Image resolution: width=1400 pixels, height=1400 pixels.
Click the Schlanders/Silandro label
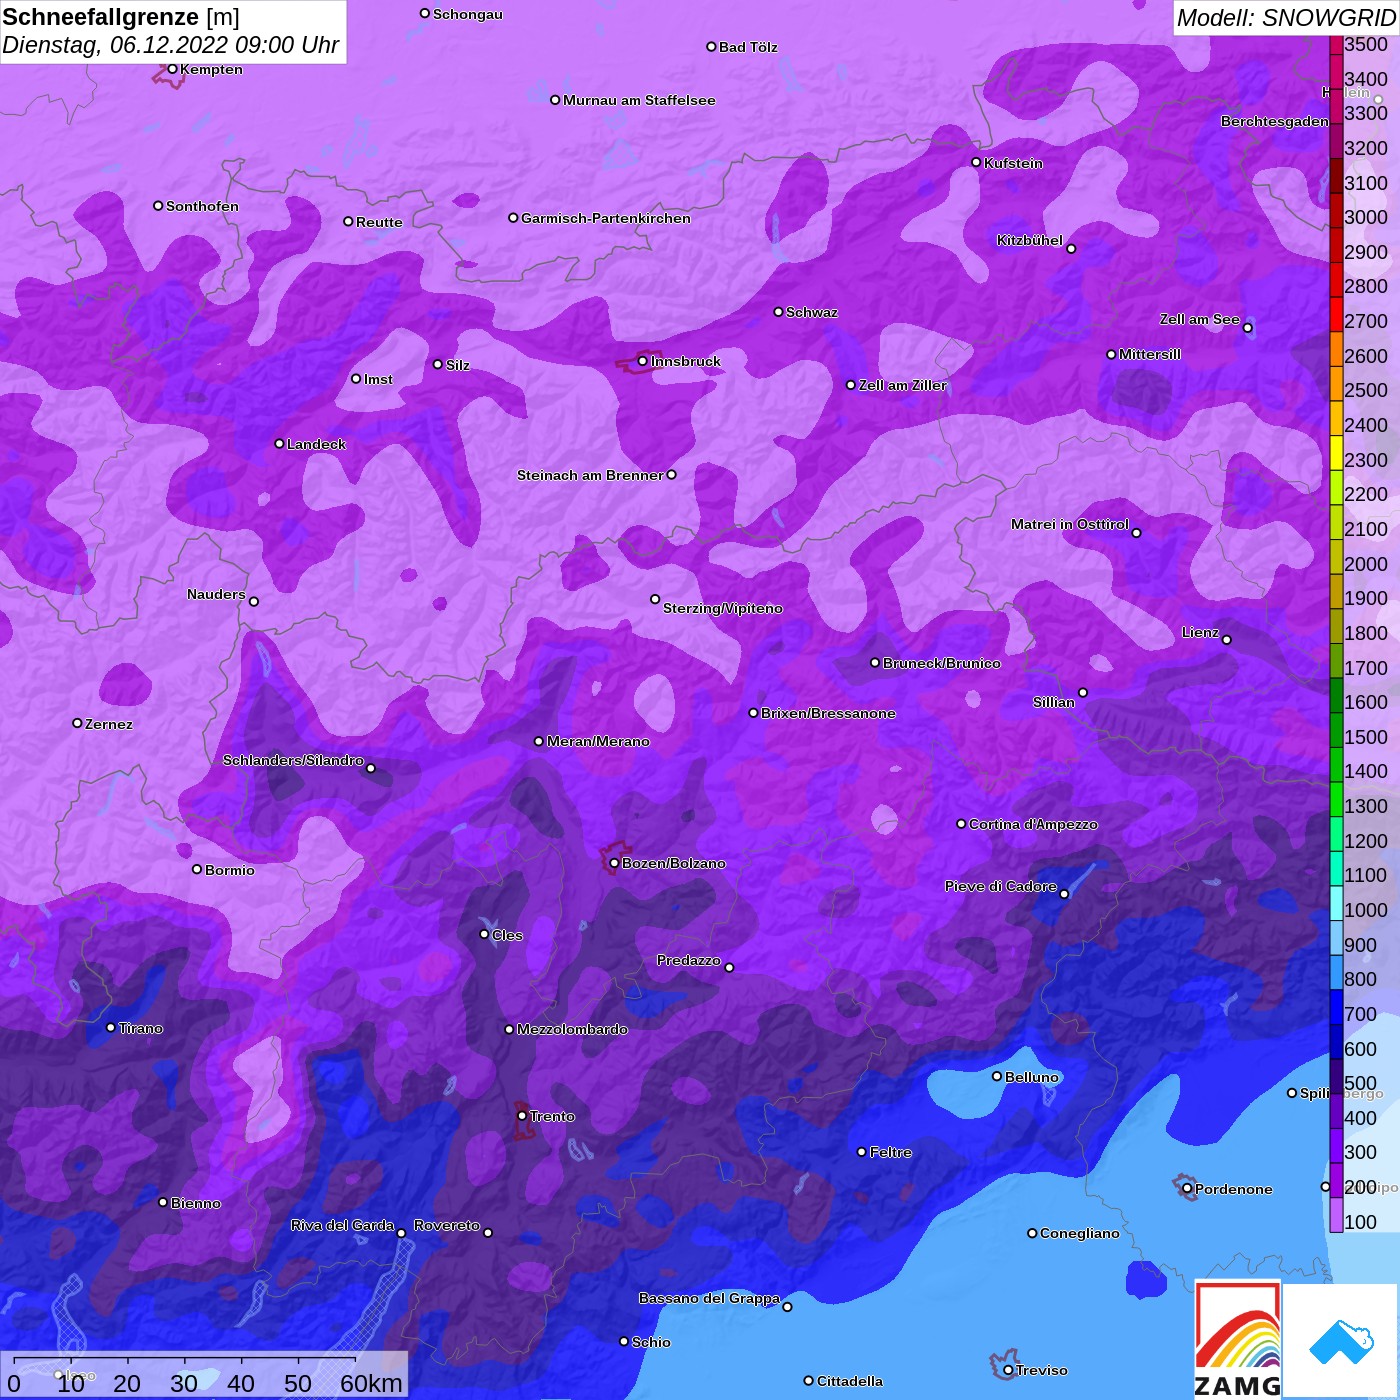(x=293, y=760)
